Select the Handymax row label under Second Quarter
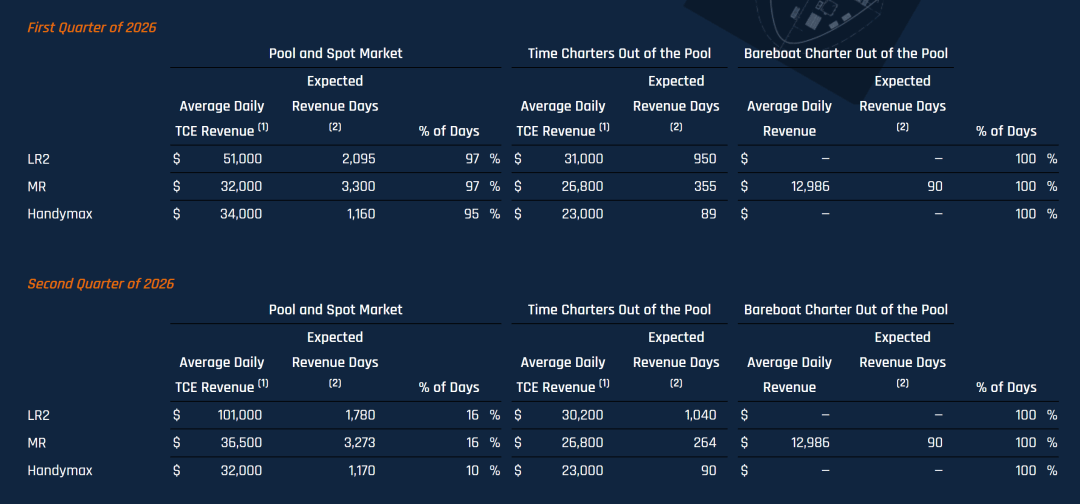 59,470
